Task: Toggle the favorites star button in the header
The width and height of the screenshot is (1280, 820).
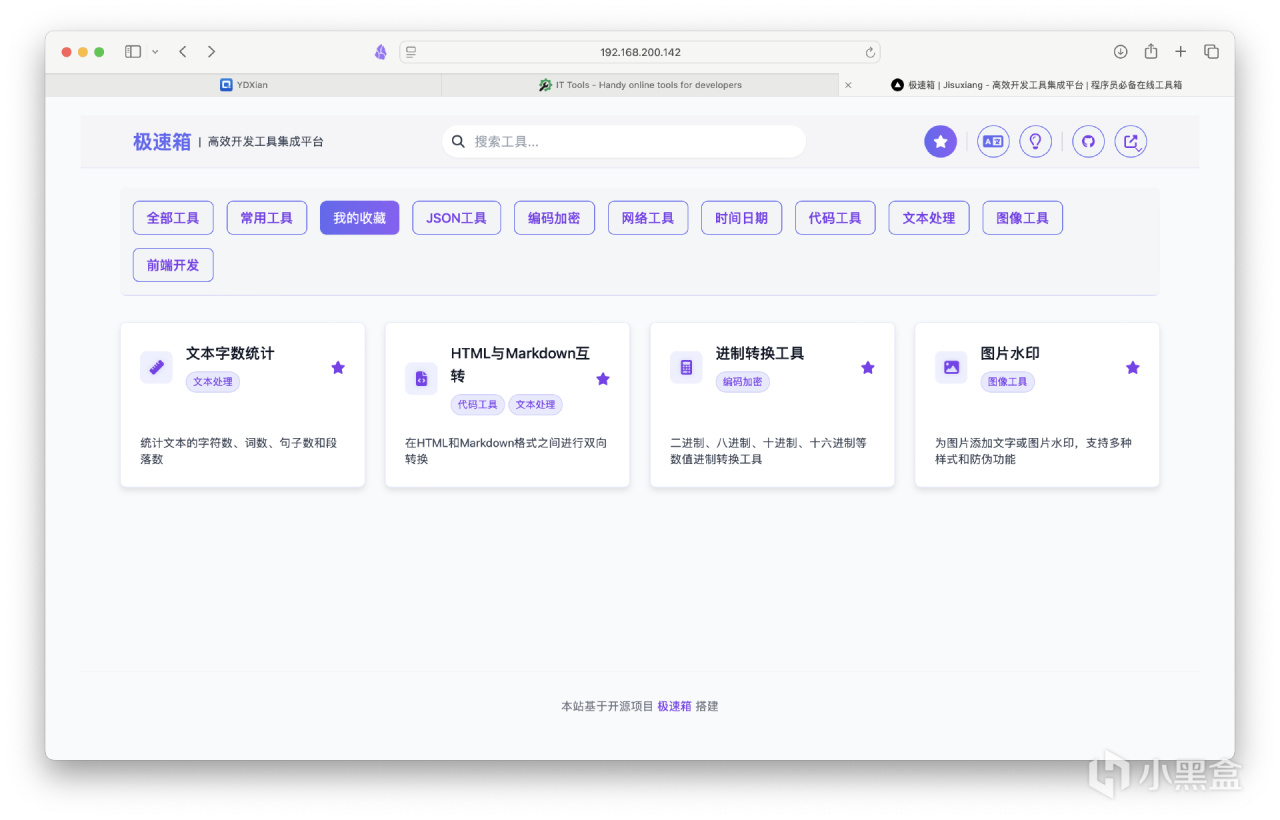Action: pyautogui.click(x=940, y=142)
